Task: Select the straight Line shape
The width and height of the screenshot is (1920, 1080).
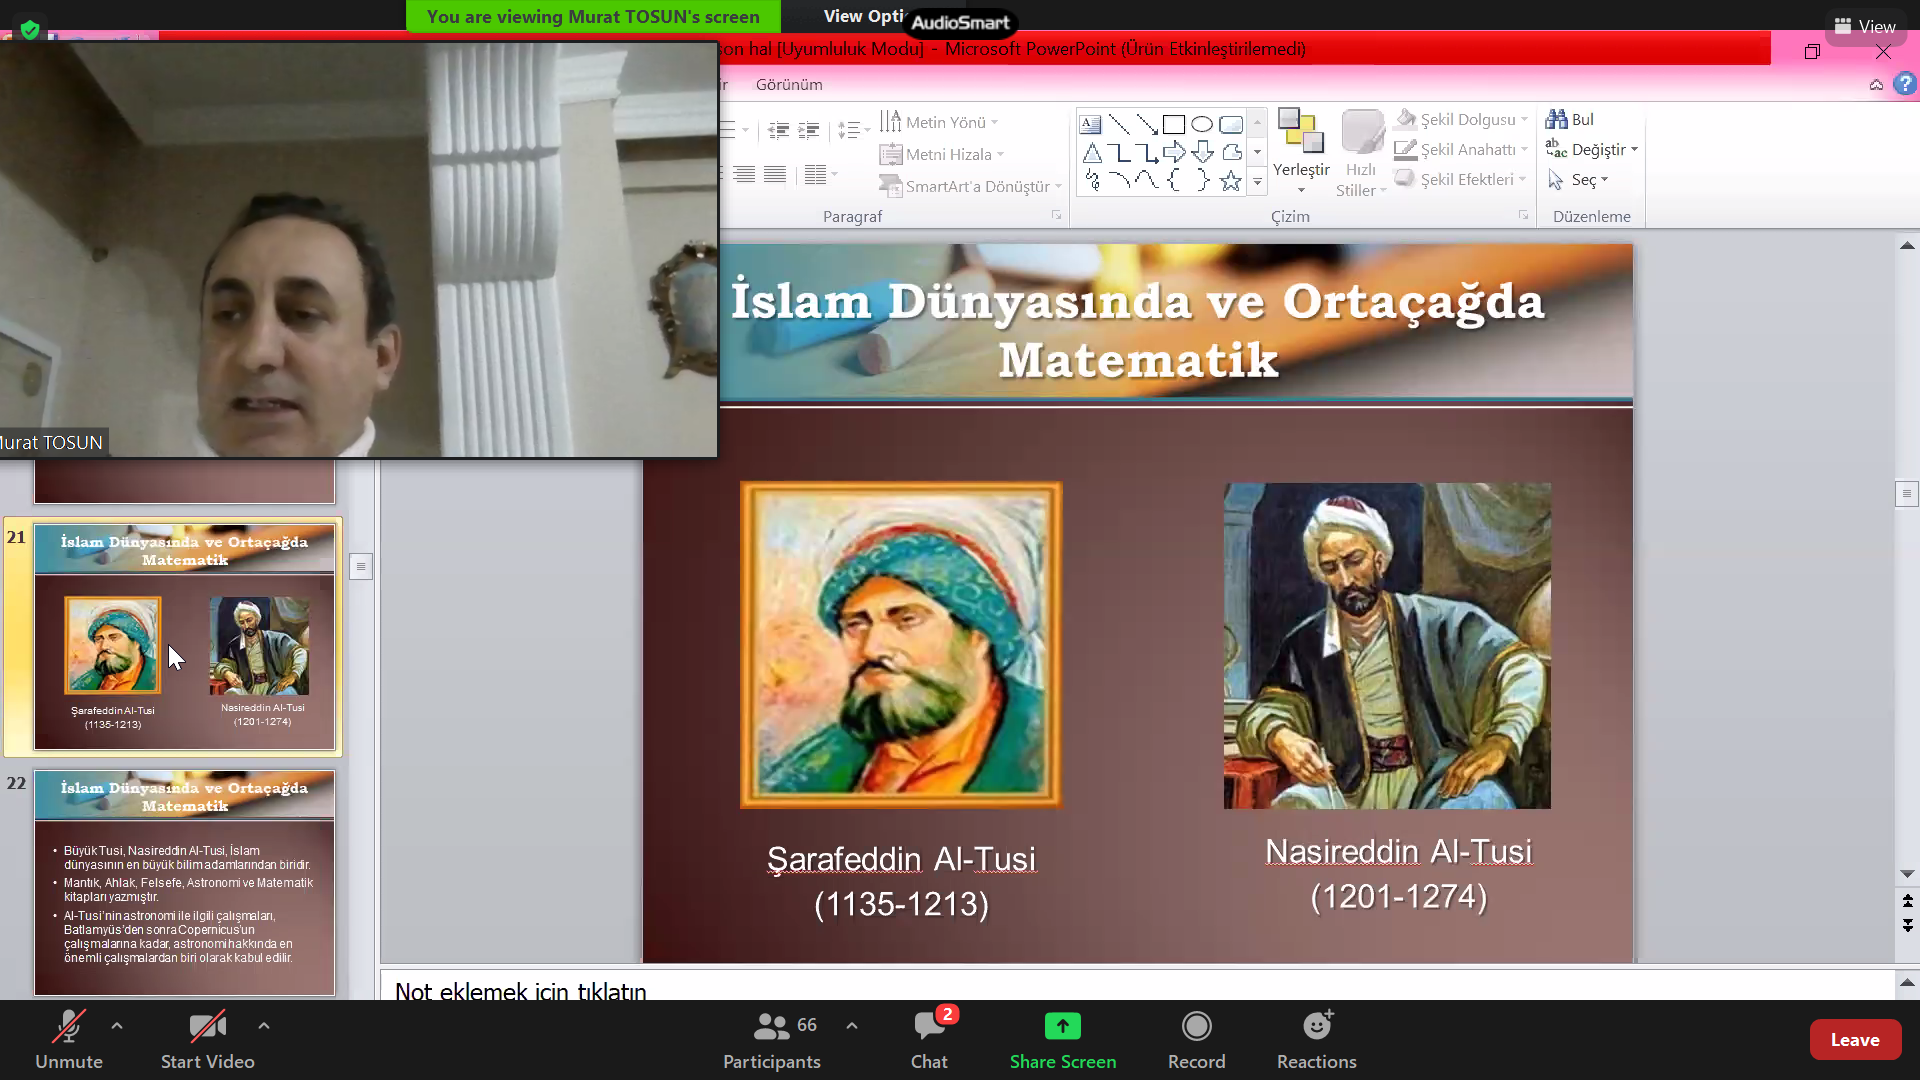Action: tap(1119, 125)
